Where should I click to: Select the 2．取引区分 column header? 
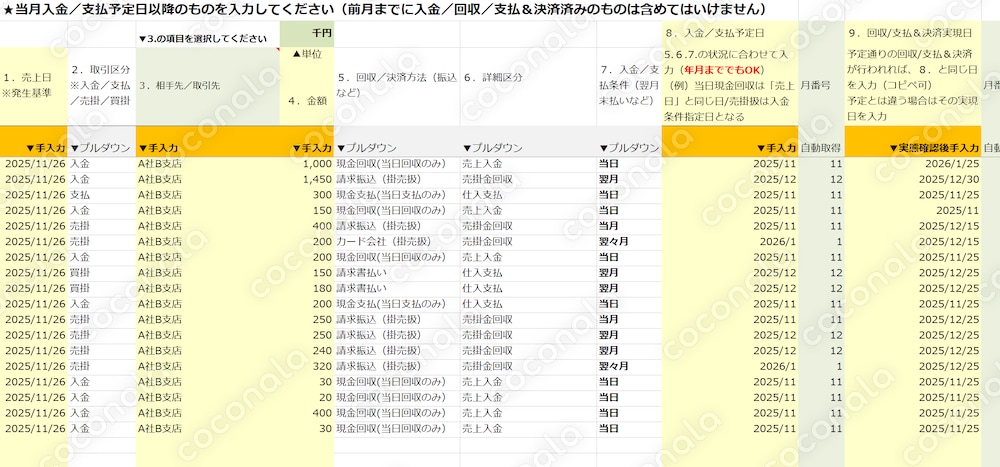(x=102, y=85)
